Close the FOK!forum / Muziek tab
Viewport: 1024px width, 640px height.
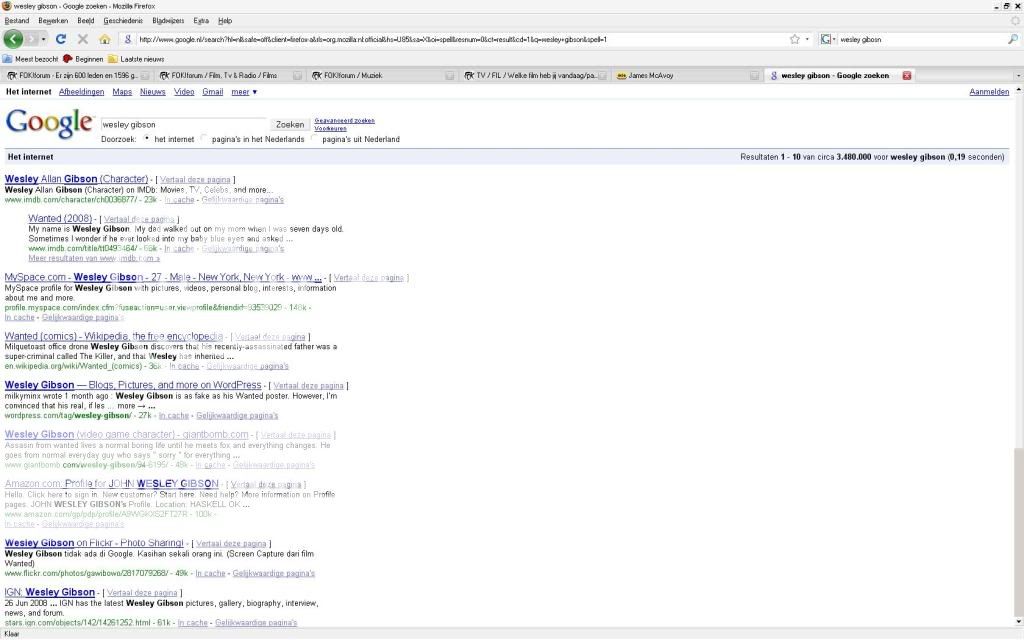point(450,76)
